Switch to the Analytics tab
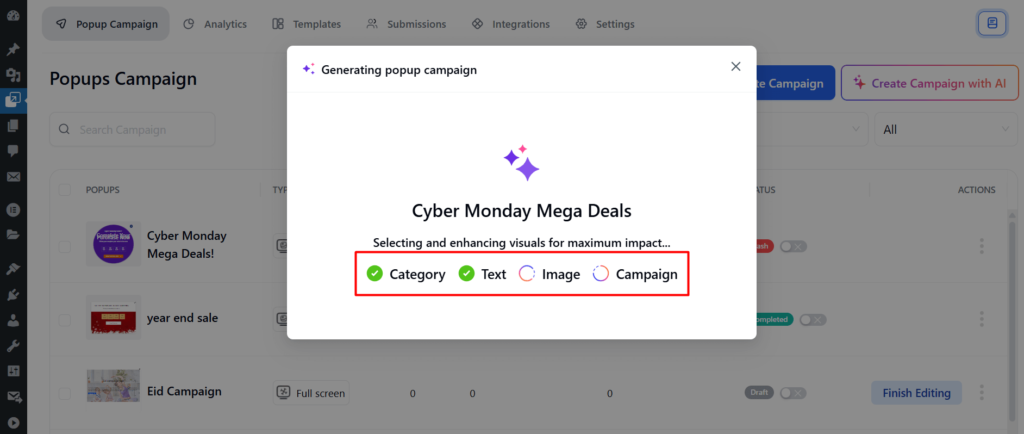 pos(215,24)
